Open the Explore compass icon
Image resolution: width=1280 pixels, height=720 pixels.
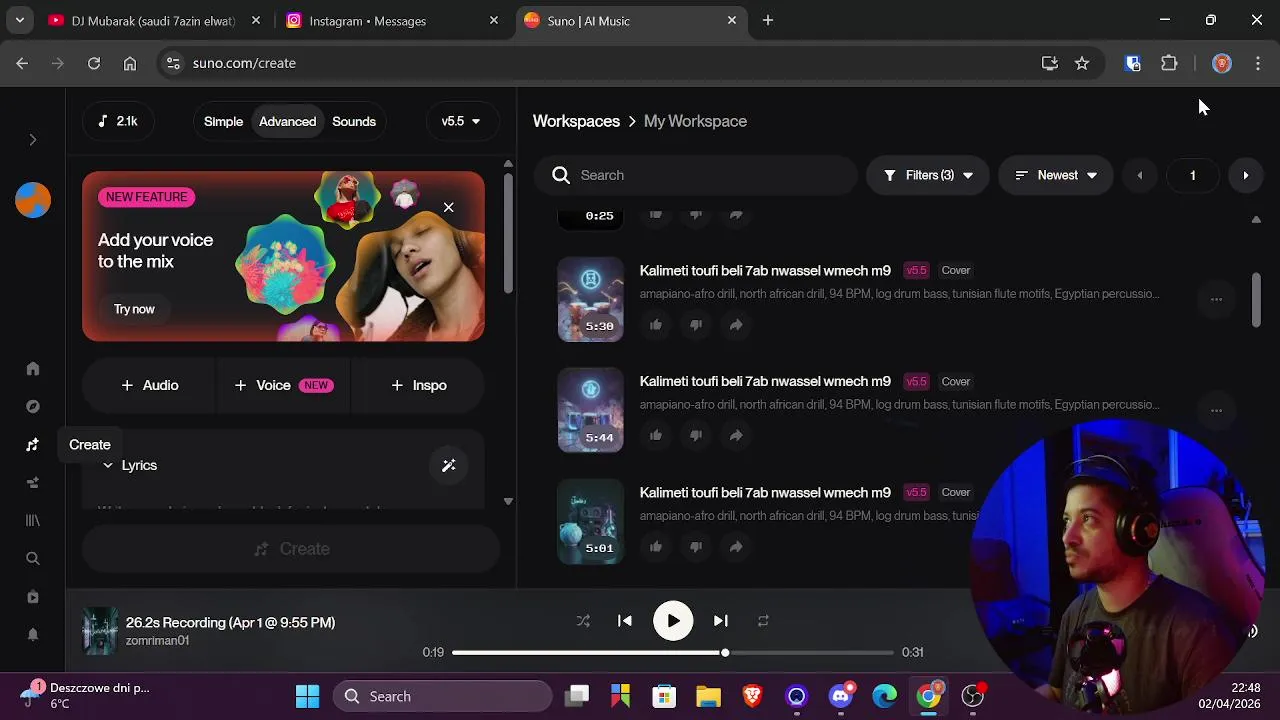click(x=33, y=407)
